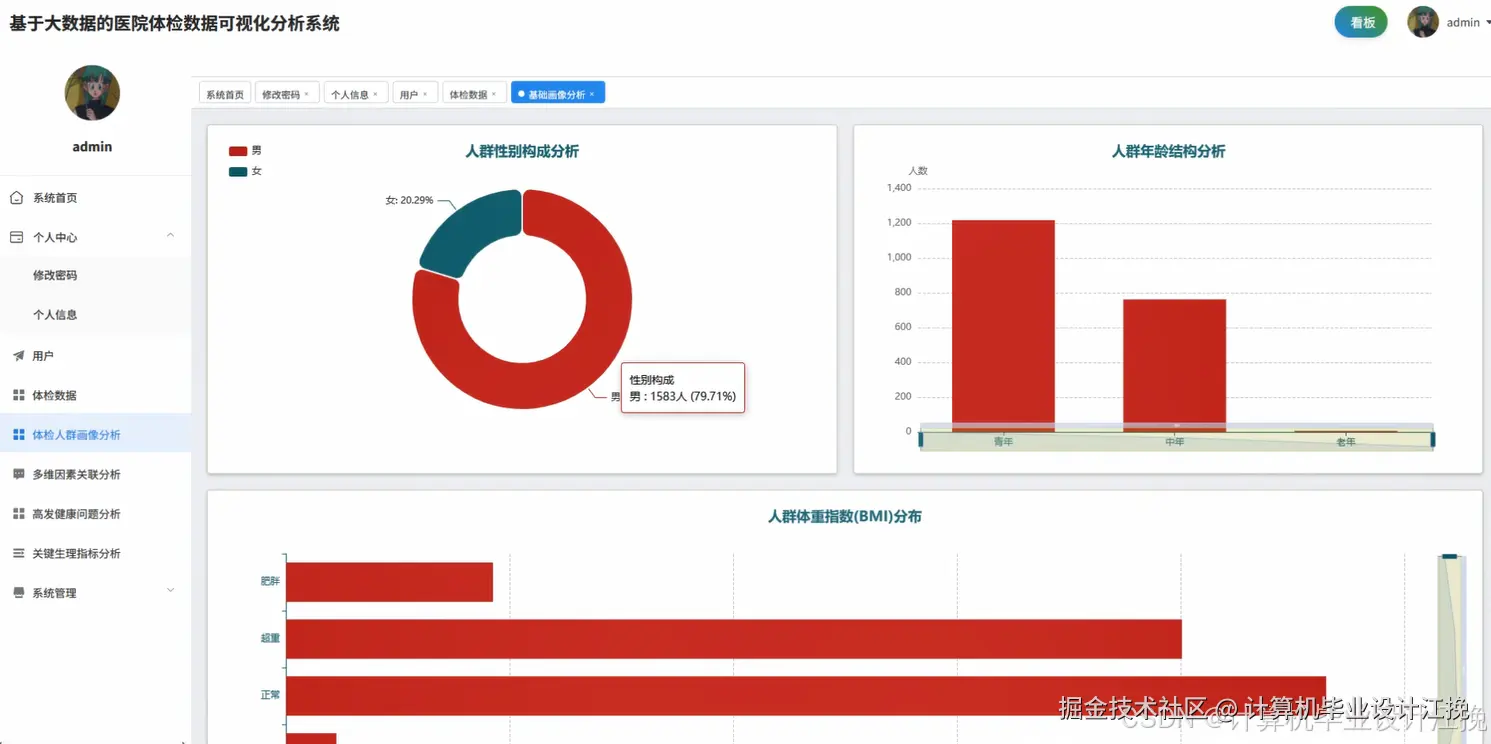Click the 老年 axis label
This screenshot has width=1491, height=744.
pos(1346,441)
